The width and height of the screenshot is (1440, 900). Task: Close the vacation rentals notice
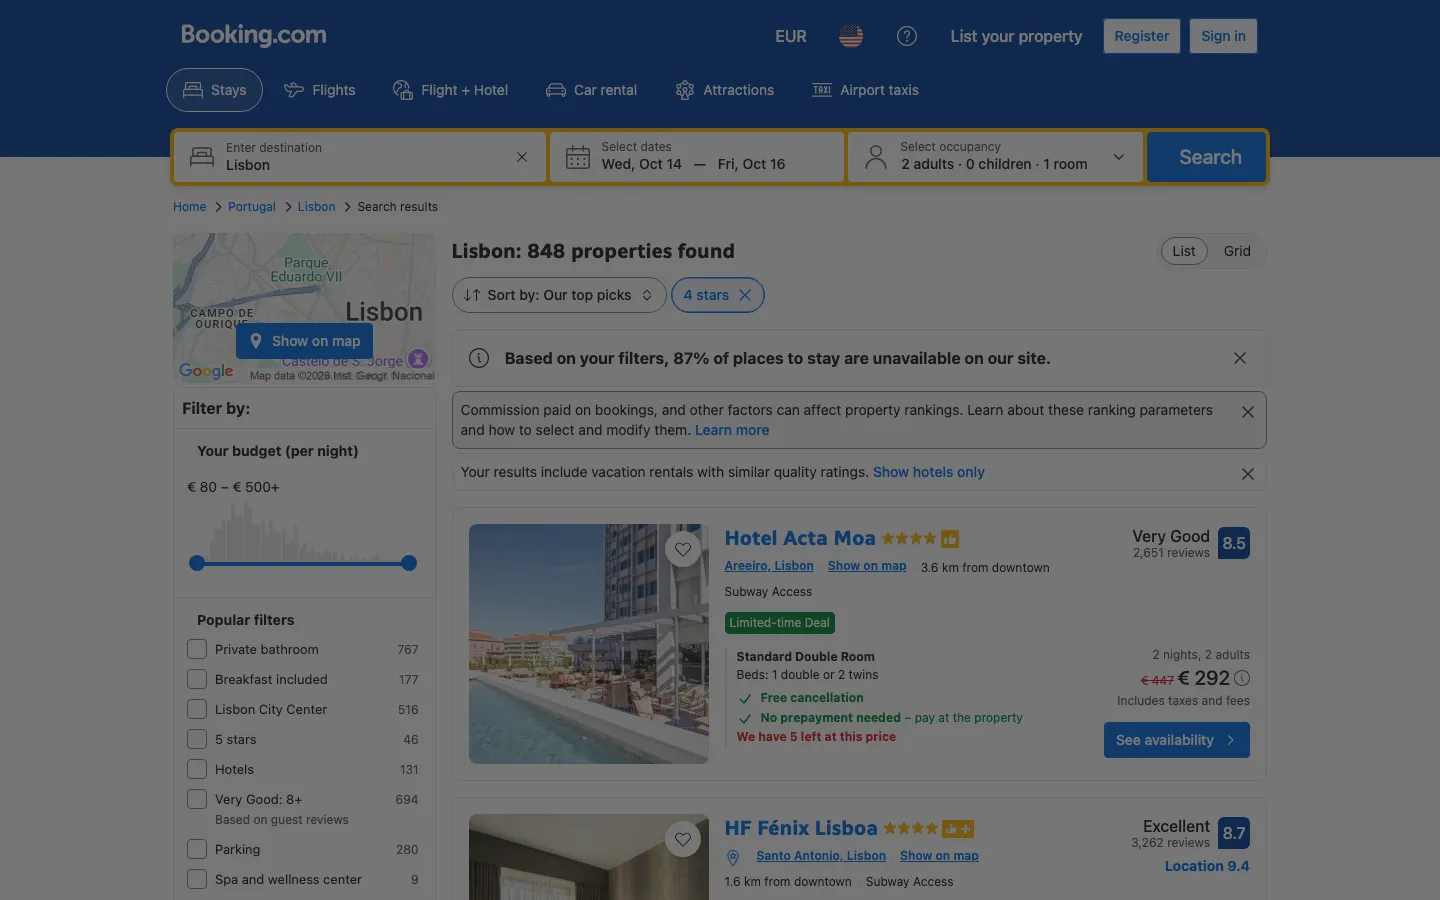[1248, 474]
